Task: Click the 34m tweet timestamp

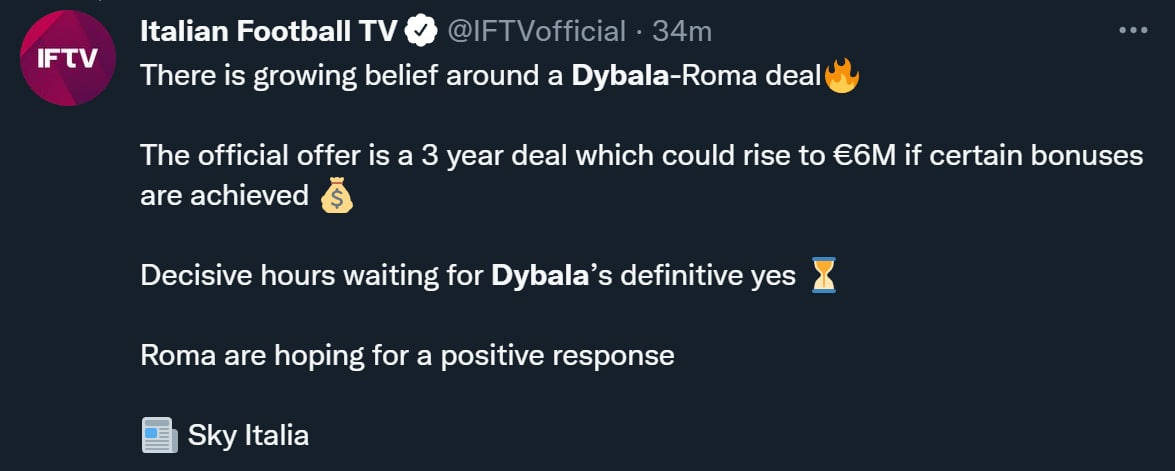Action: coord(682,32)
